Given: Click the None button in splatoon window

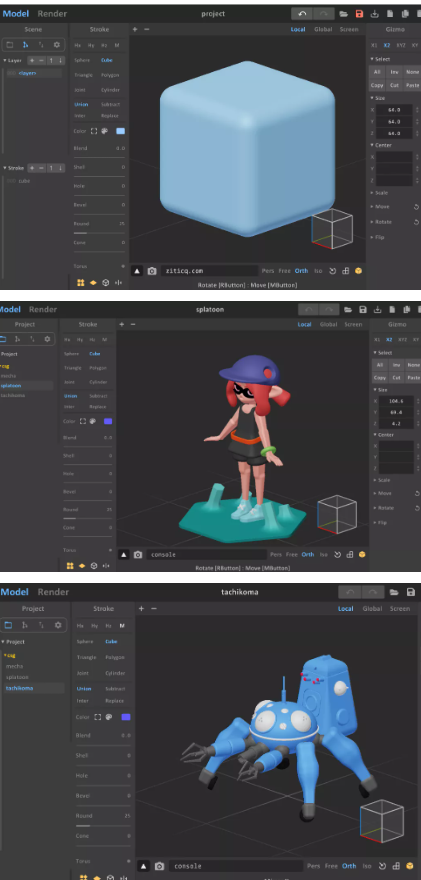Looking at the screenshot, I should [x=414, y=364].
